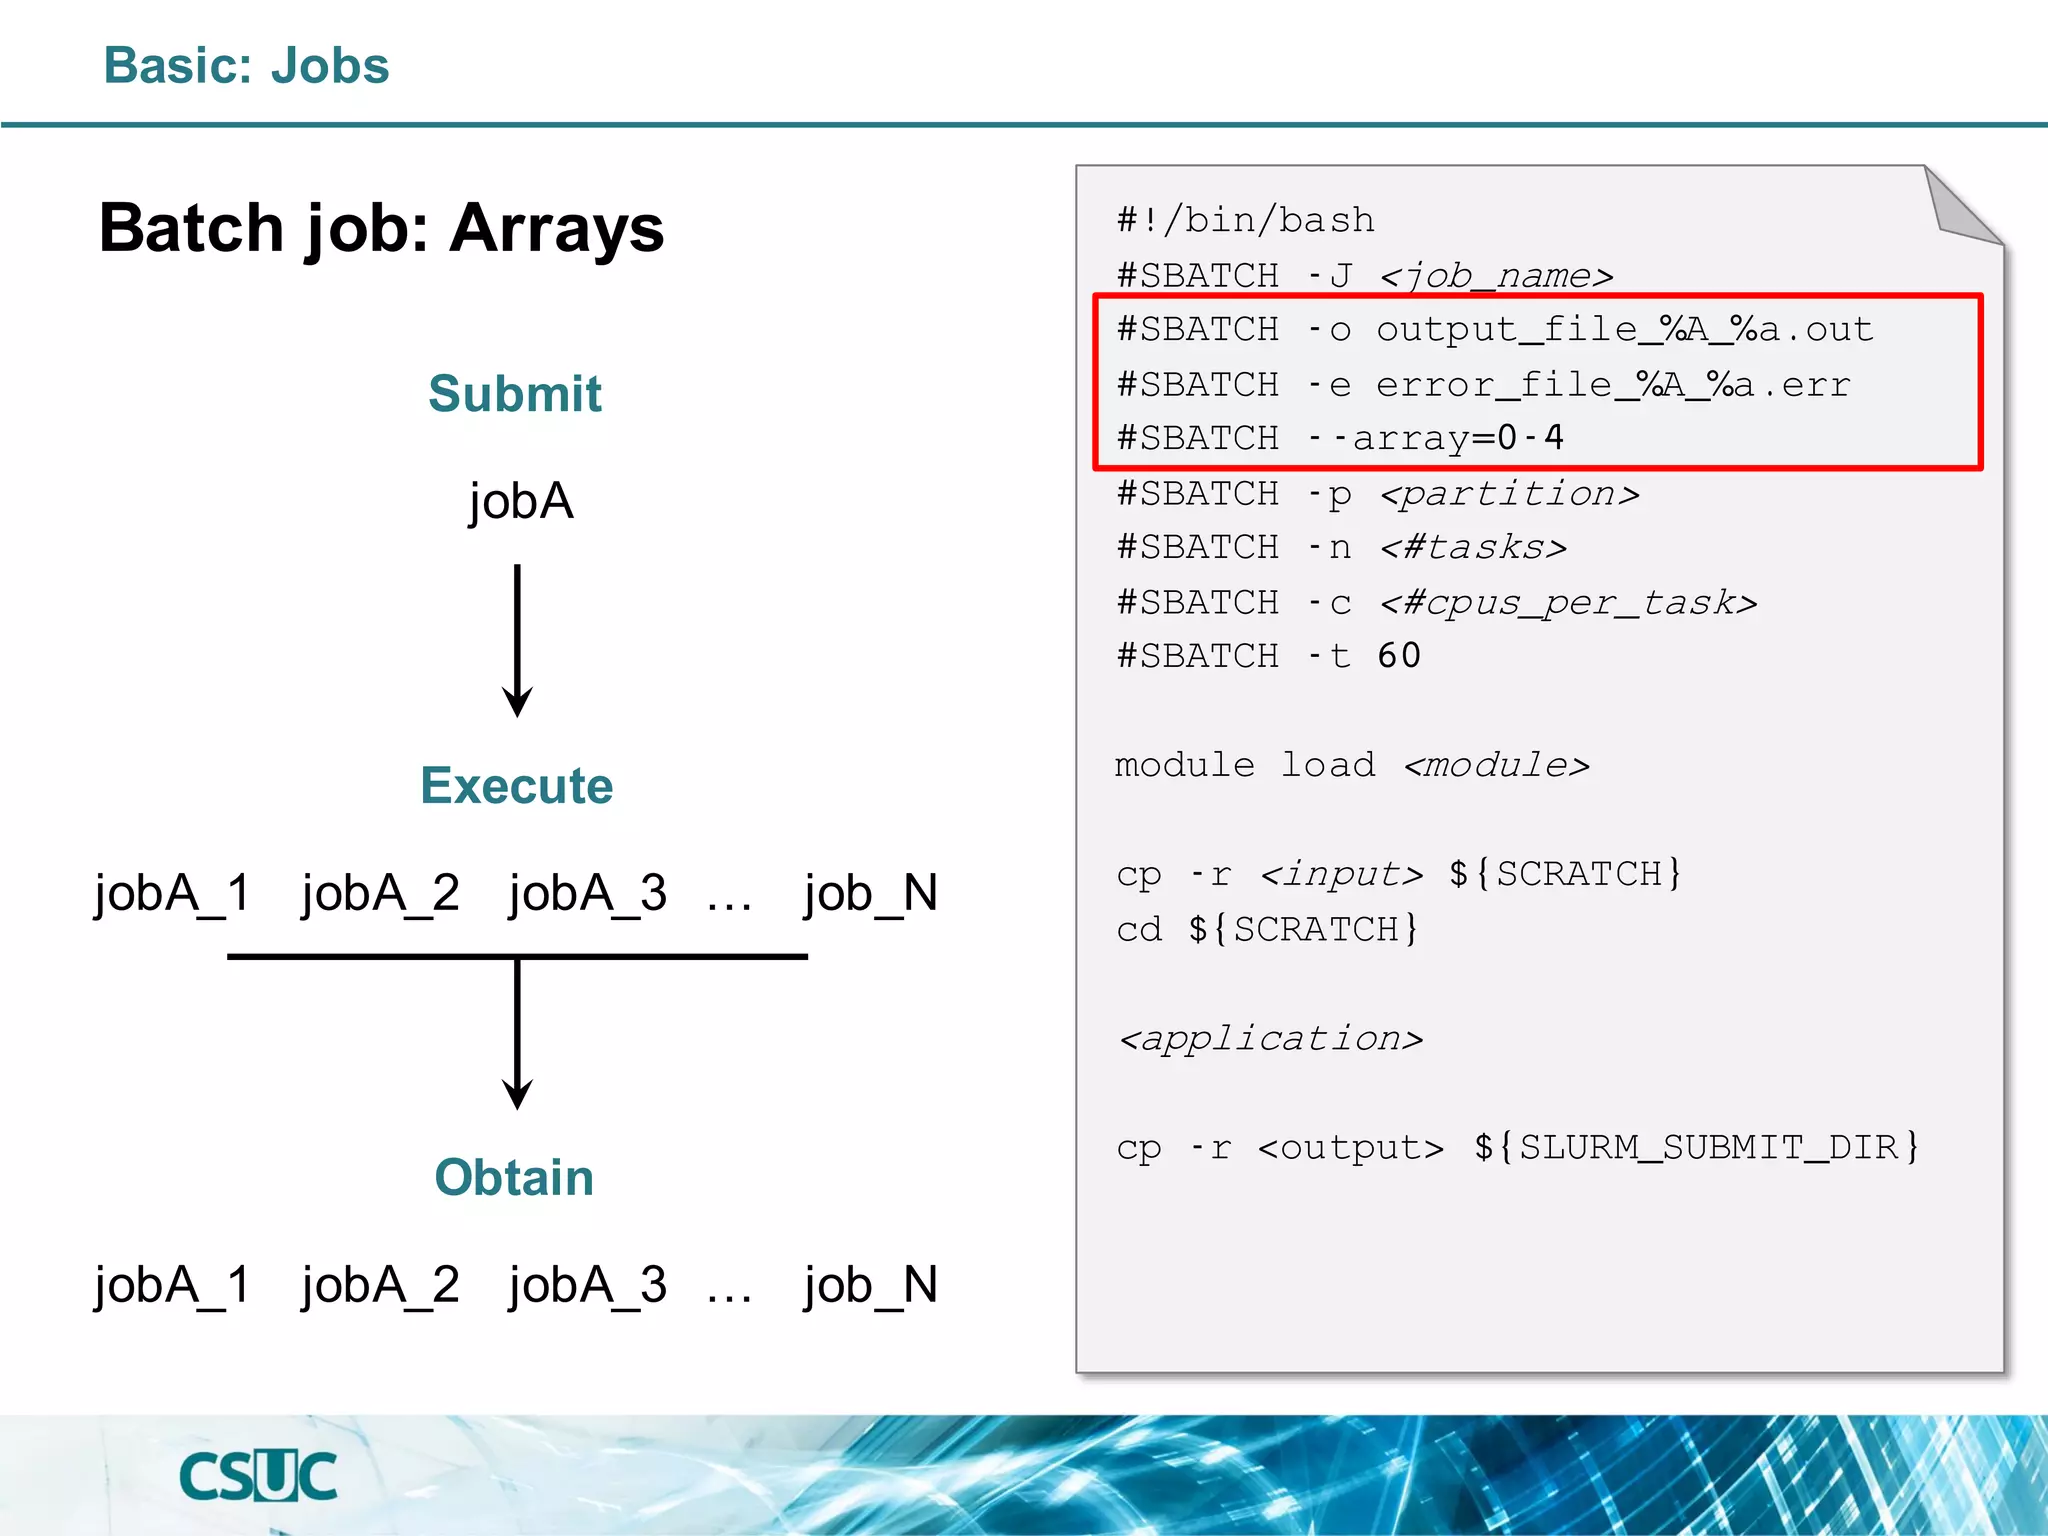Click the '#SBATCH -J <job_name>' line
Viewport: 2048px width, 1536px height.
pos(1365,275)
